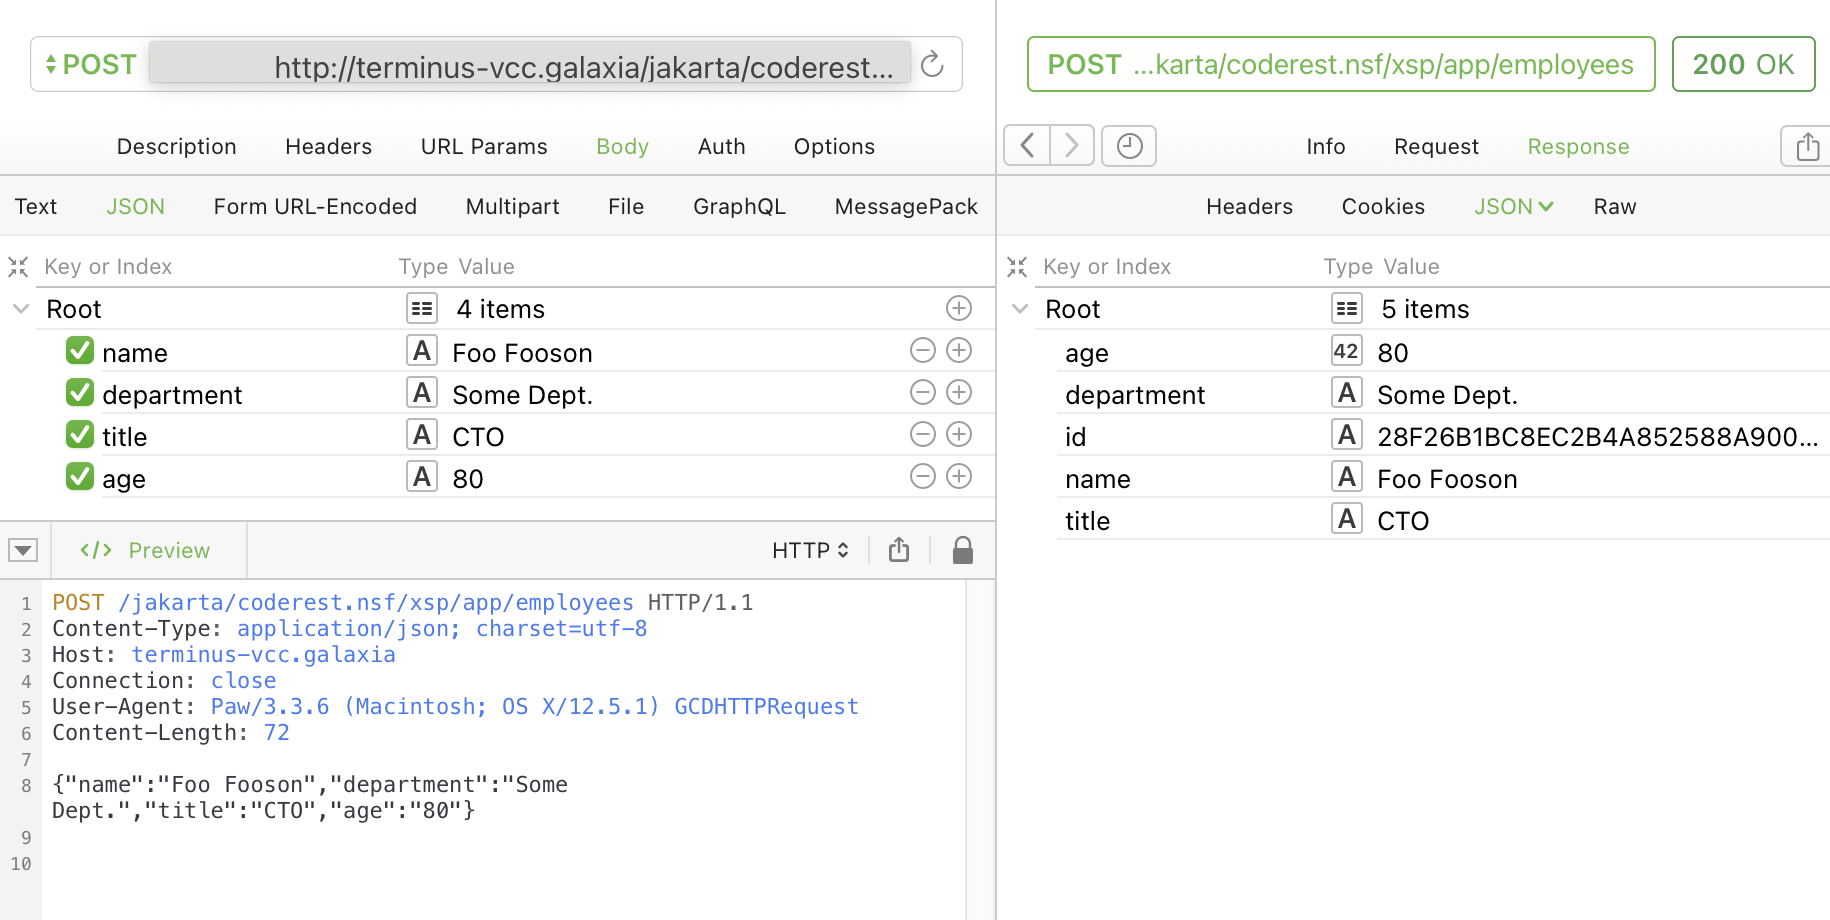Click the 200 OK status button
1830x920 pixels.
point(1742,65)
